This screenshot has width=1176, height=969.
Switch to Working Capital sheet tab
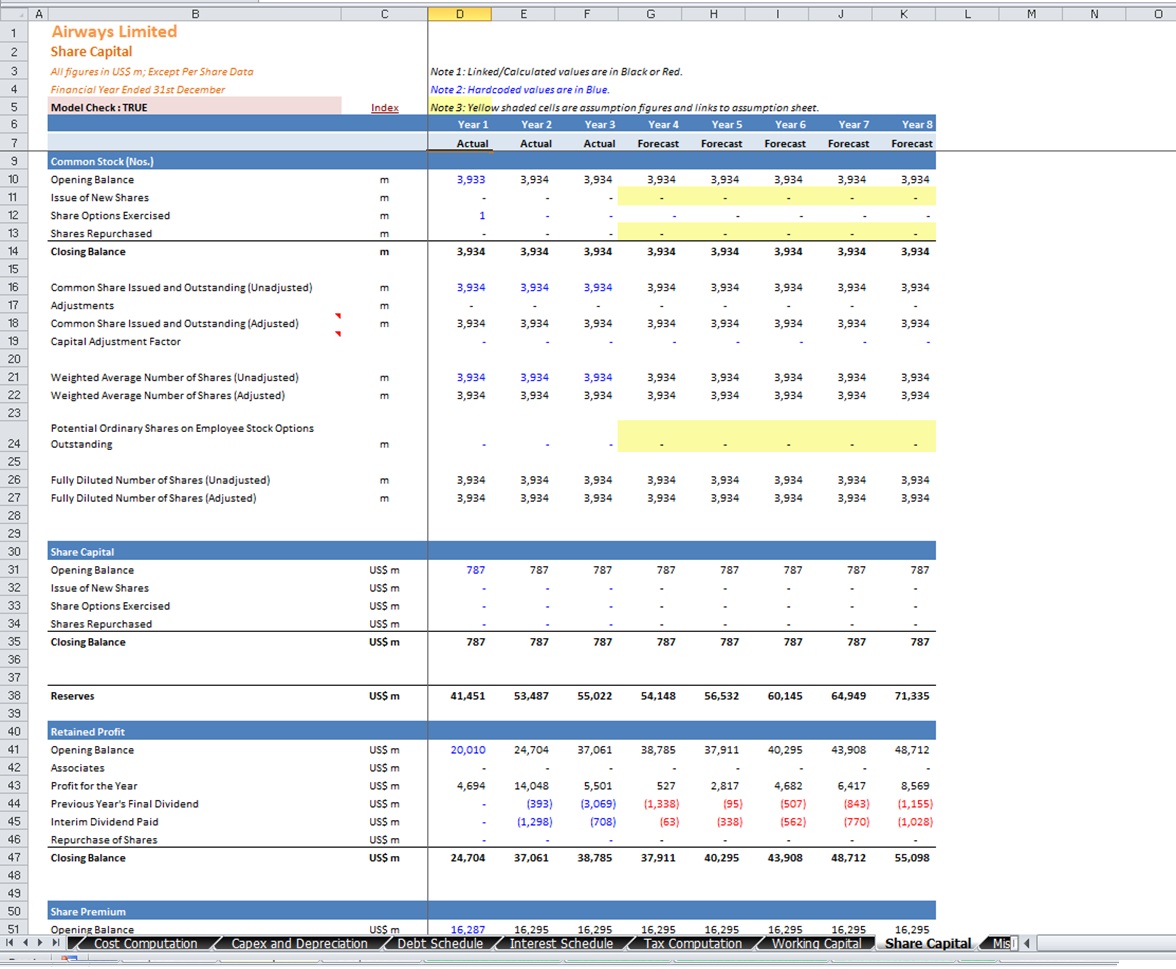[x=816, y=944]
